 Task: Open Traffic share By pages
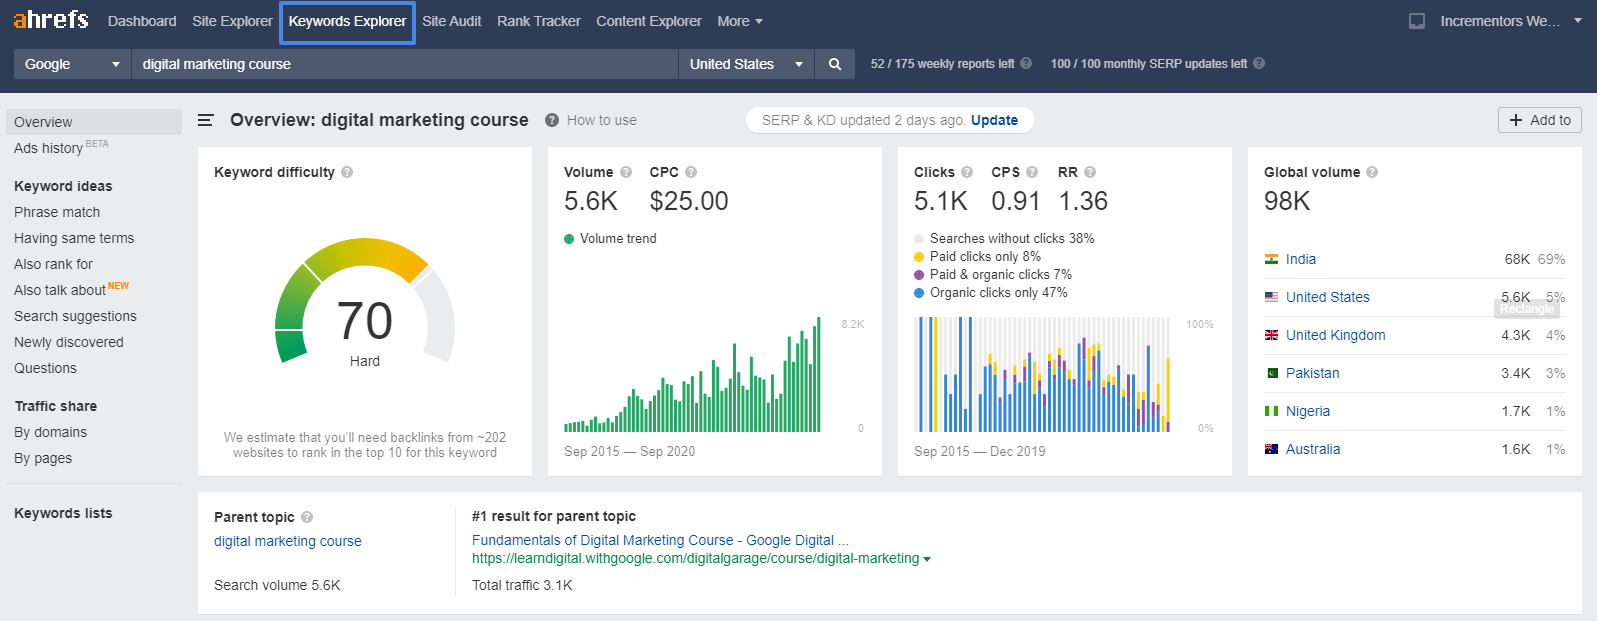click(43, 458)
